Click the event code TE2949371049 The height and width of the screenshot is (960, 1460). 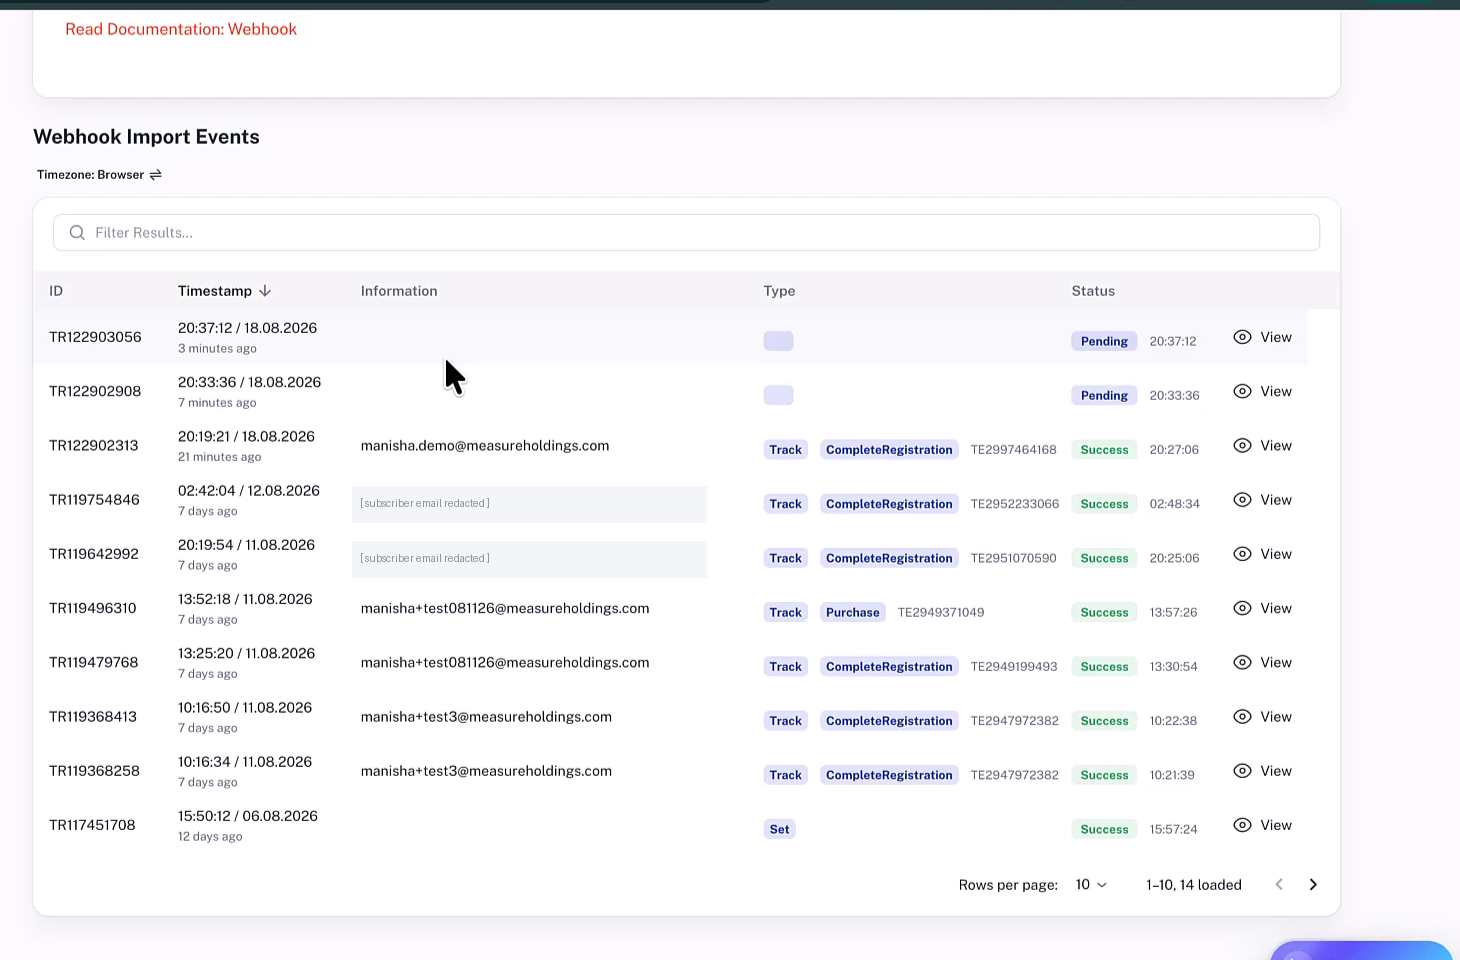click(941, 612)
